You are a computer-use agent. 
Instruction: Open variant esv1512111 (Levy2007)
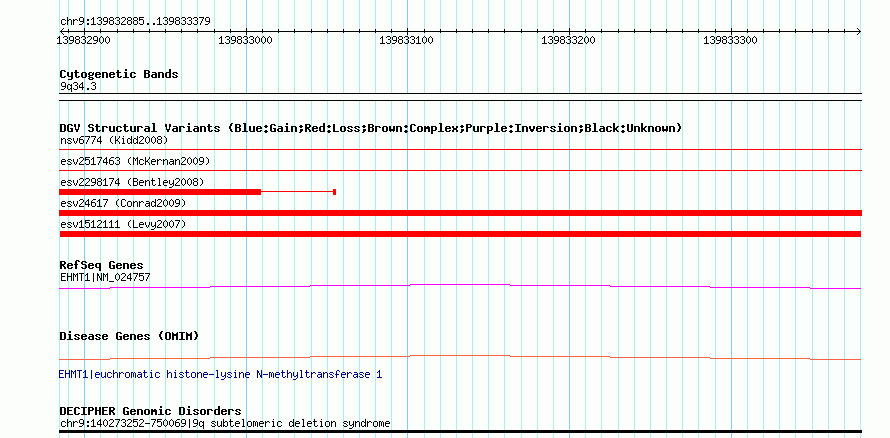click(x=123, y=224)
